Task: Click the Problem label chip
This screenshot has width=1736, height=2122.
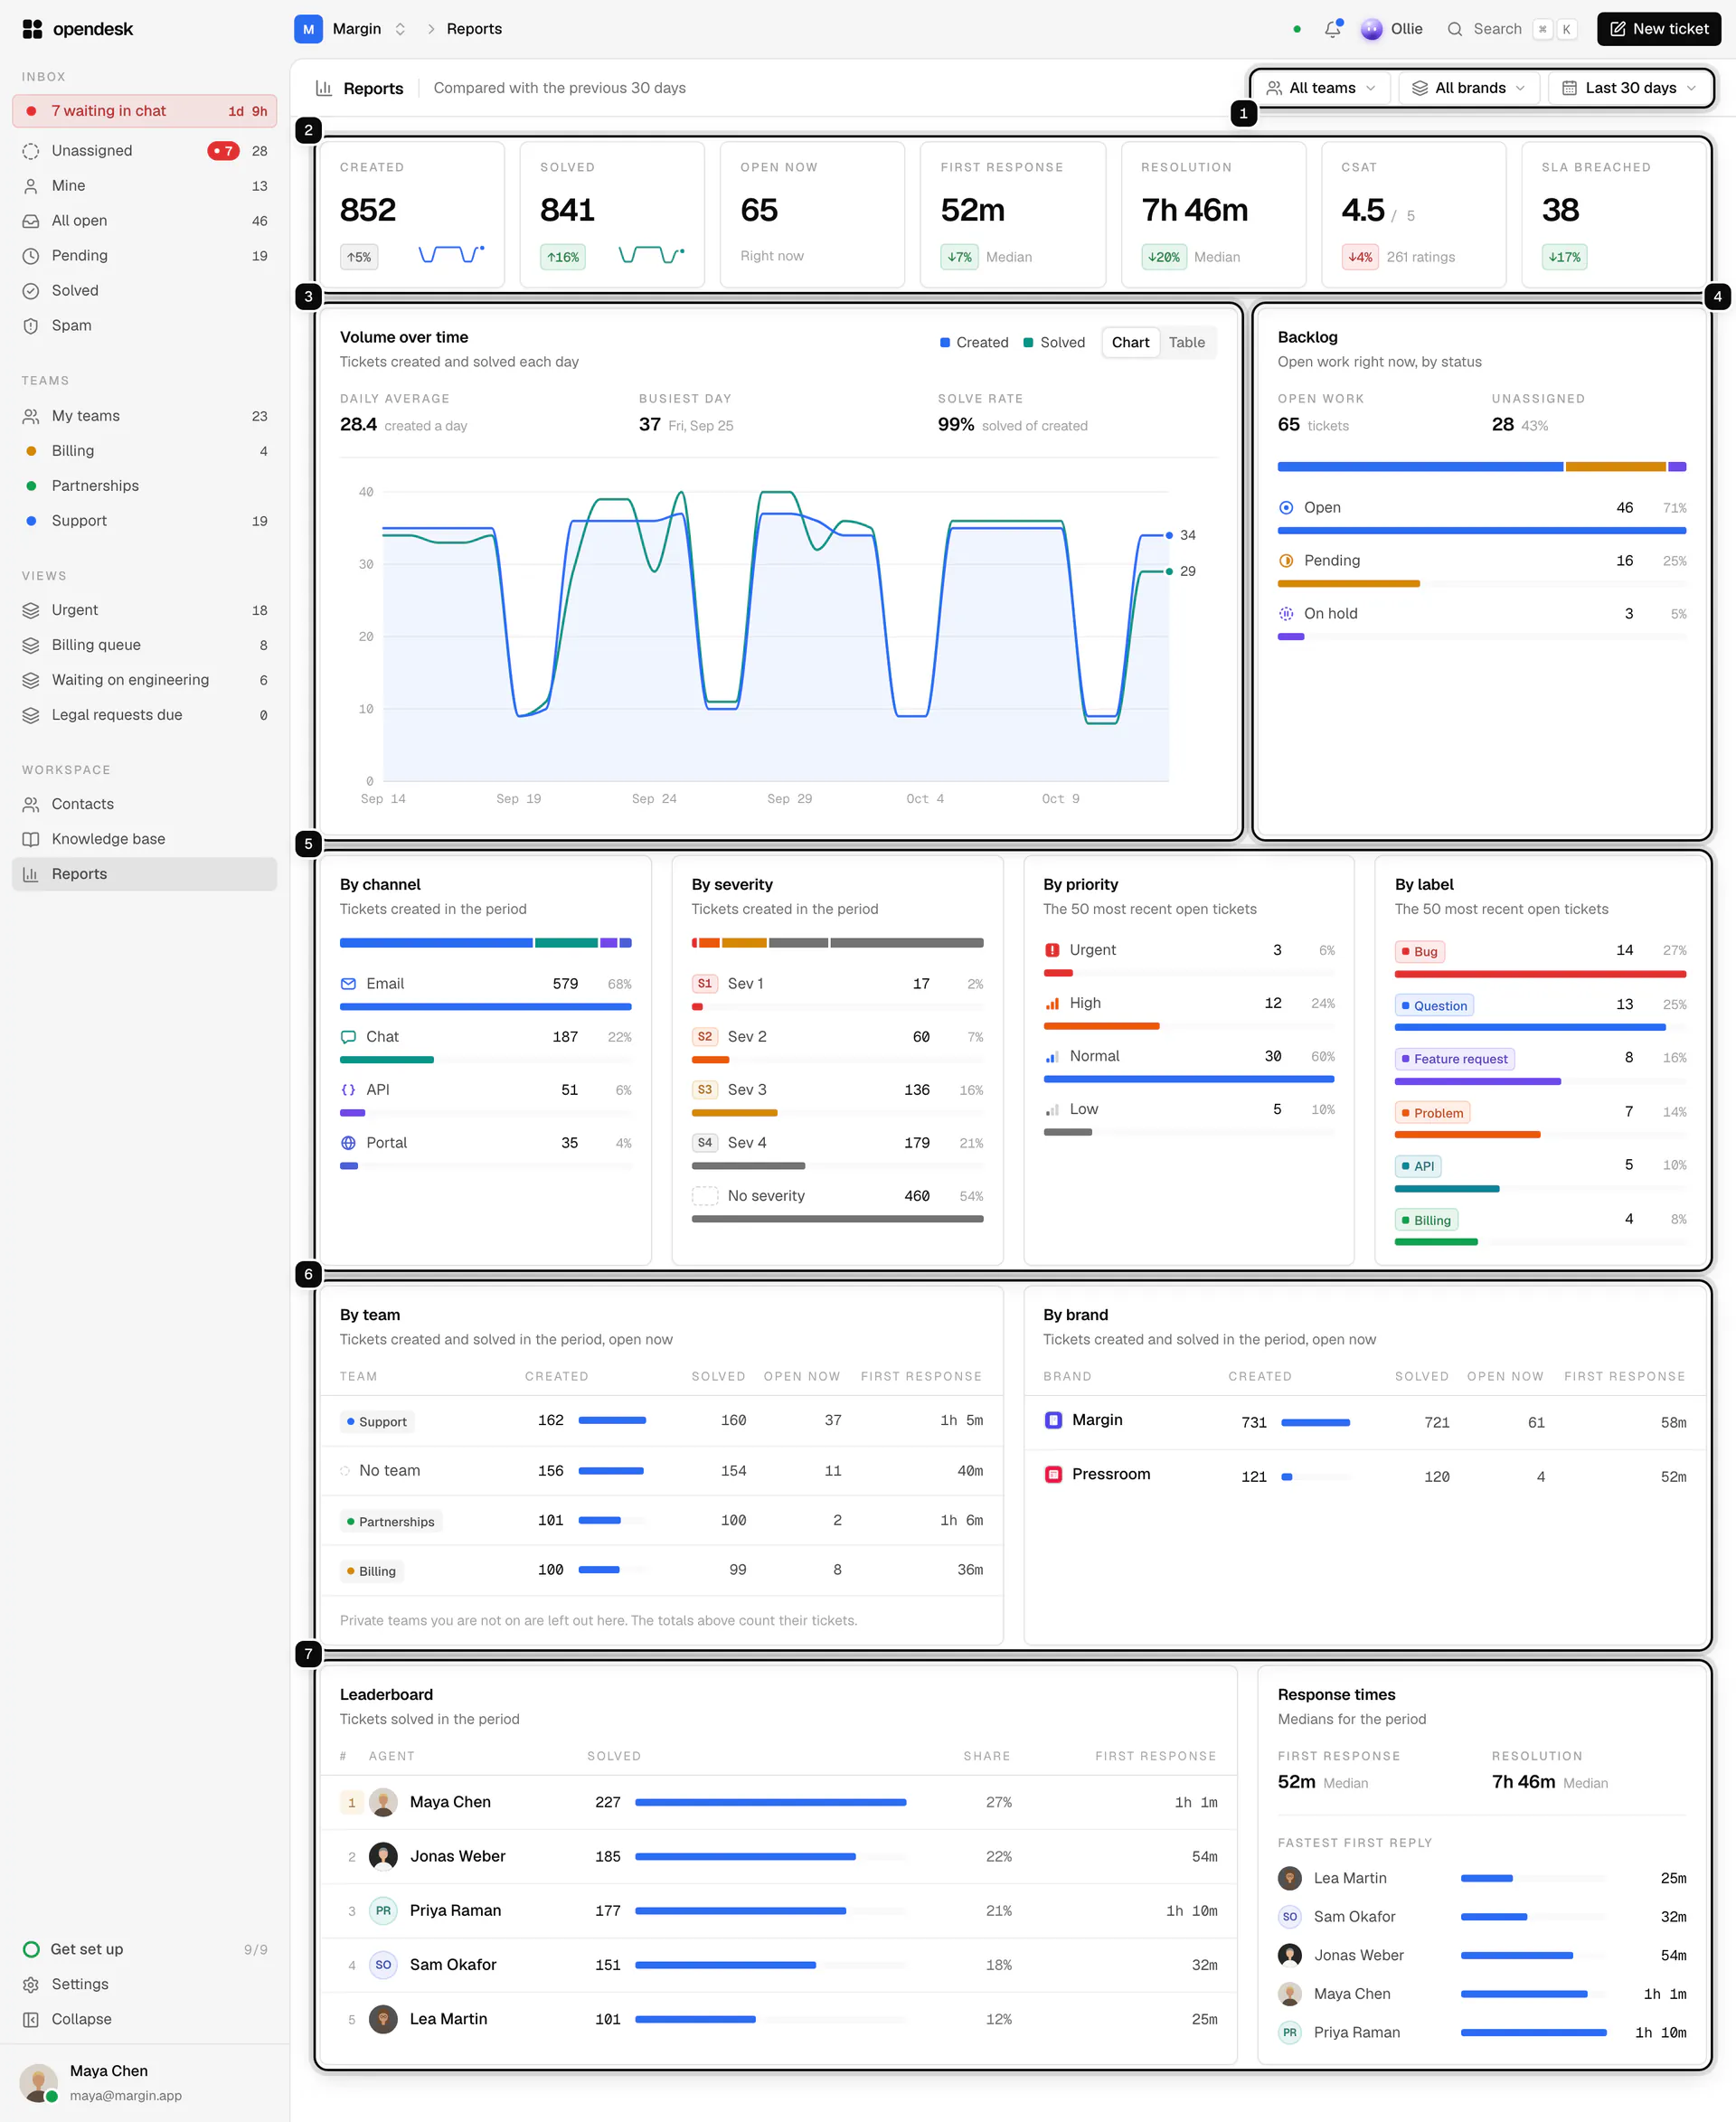Action: 1432,1113
